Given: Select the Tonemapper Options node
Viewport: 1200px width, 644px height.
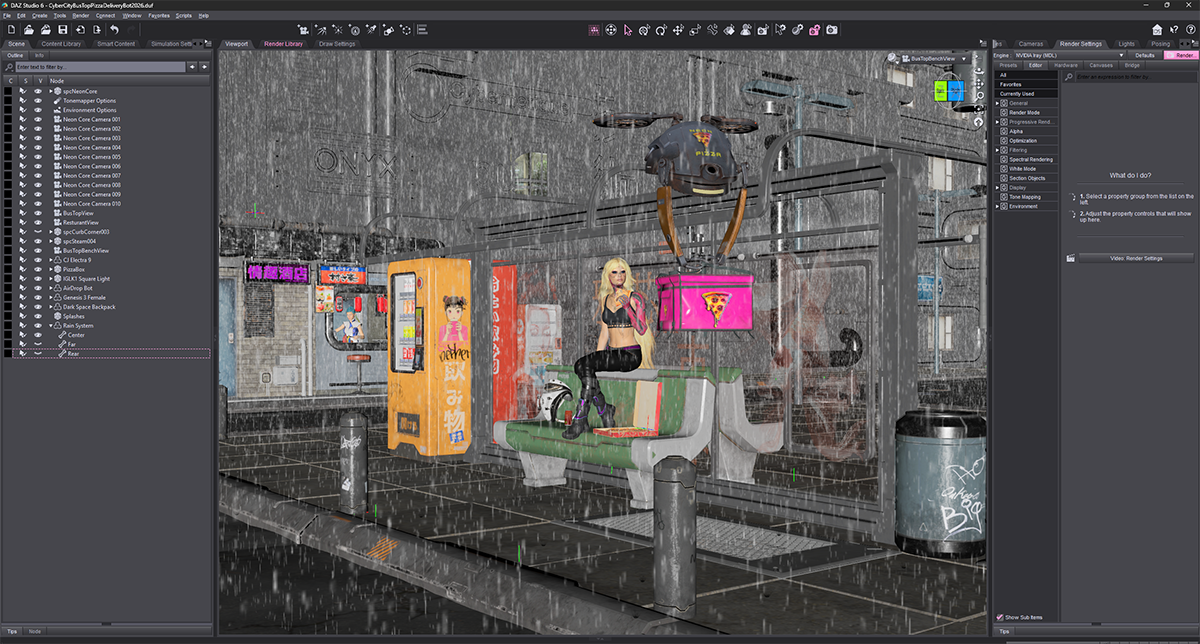Looking at the screenshot, I should tap(90, 101).
